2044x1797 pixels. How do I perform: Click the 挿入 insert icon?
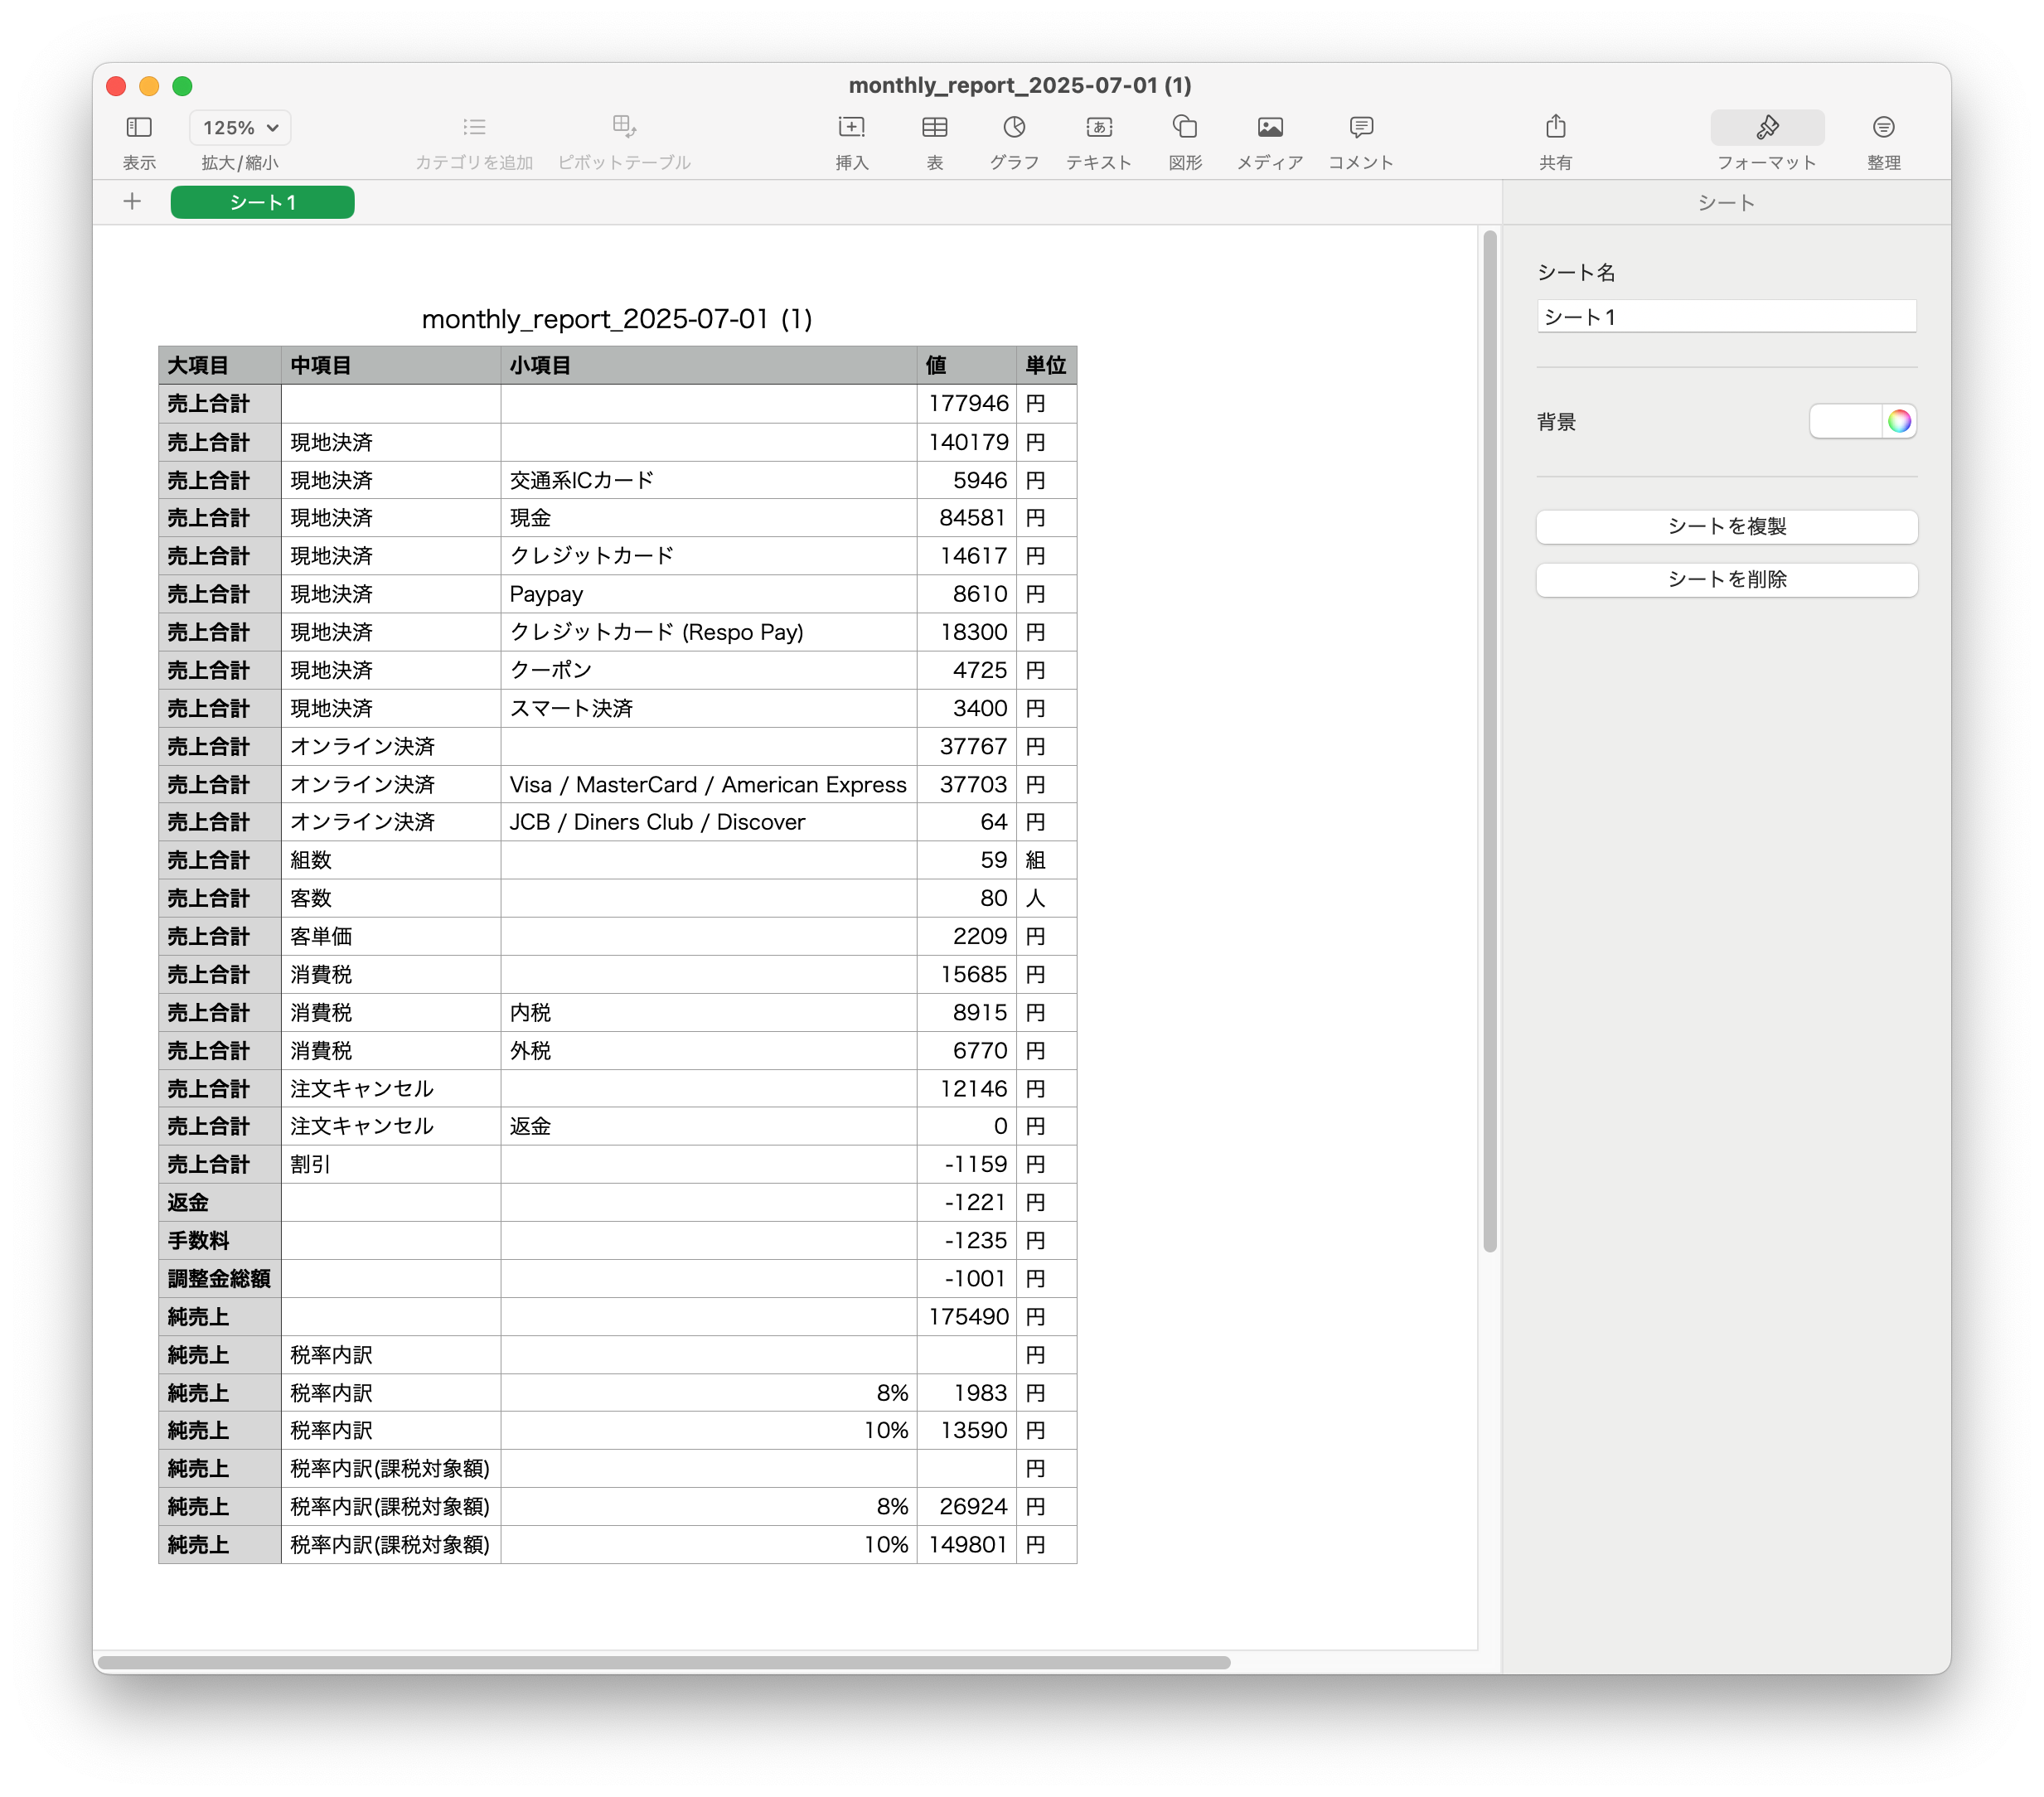pyautogui.click(x=851, y=127)
